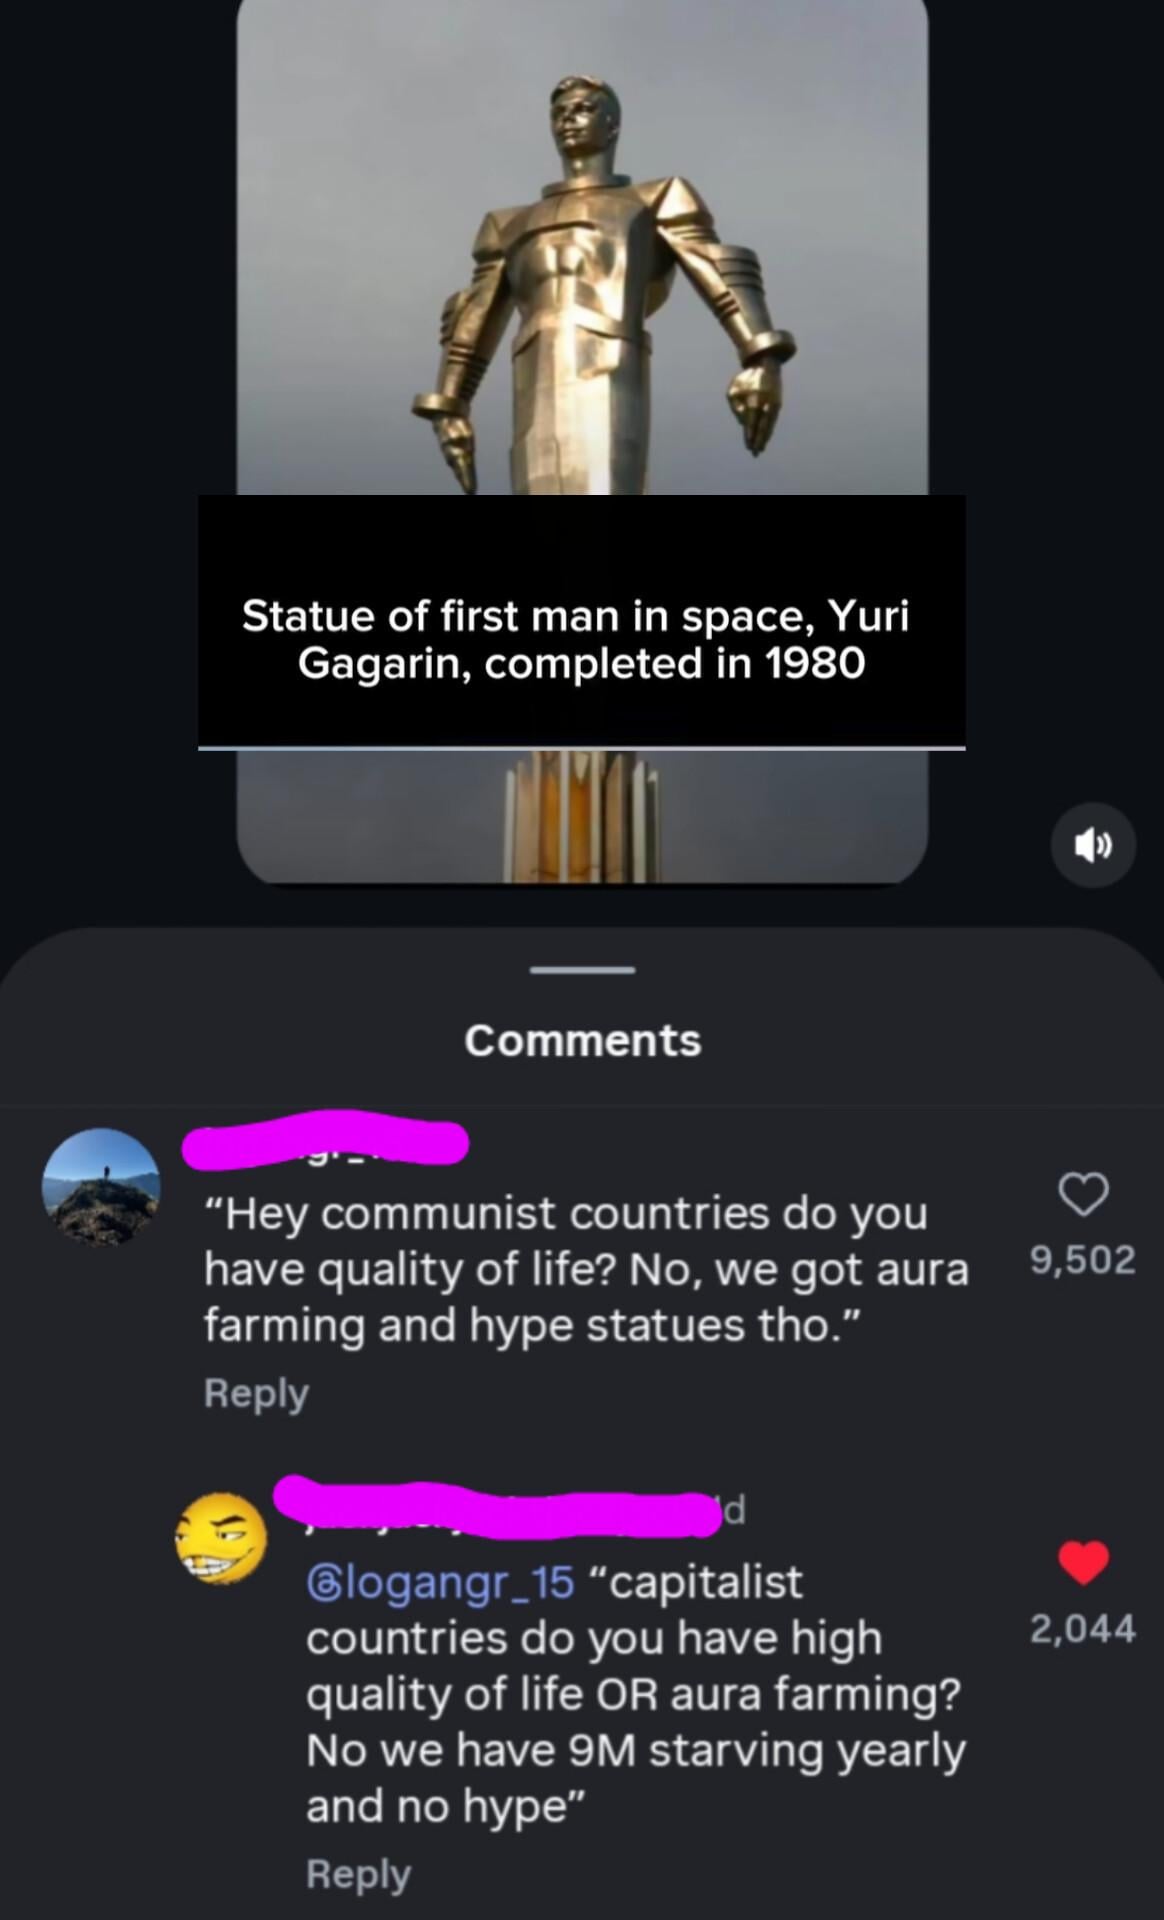Image resolution: width=1164 pixels, height=1920 pixels.
Task: Tap the comments sheet drag handle
Action: 582,970
